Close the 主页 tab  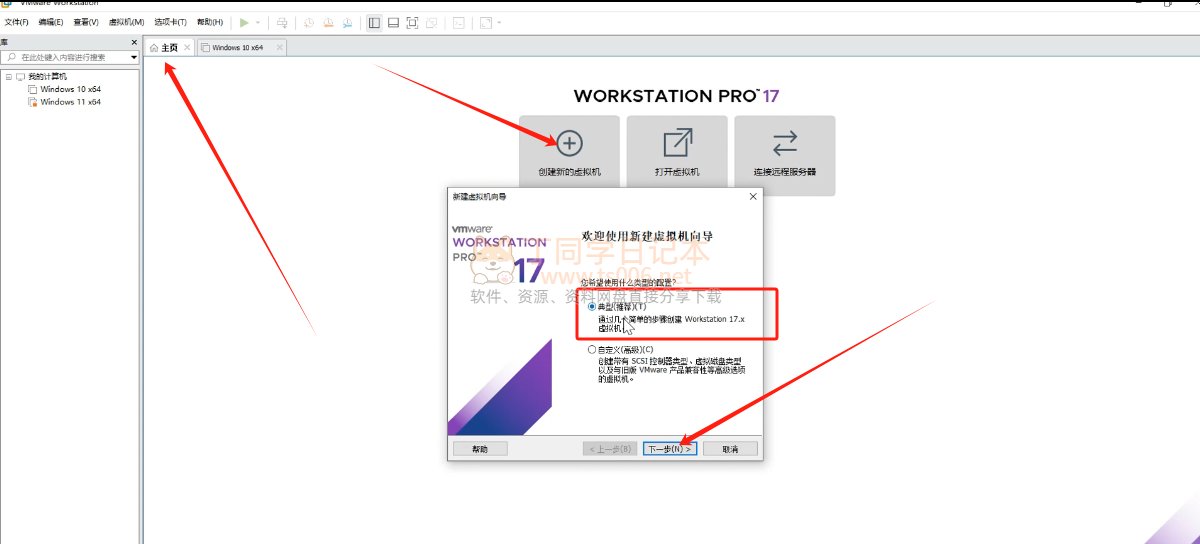click(187, 47)
